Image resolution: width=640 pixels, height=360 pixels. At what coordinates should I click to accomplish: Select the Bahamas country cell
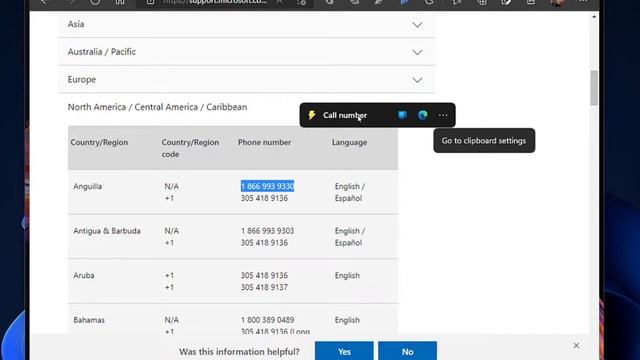click(x=89, y=320)
